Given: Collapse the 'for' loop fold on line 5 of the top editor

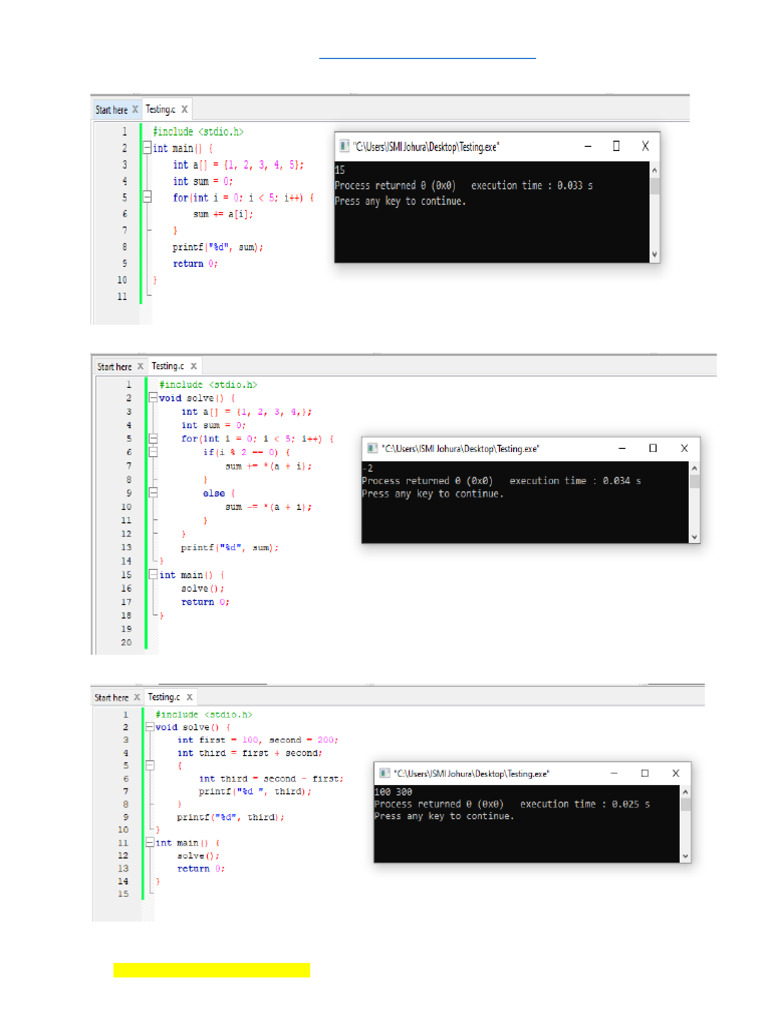Looking at the screenshot, I should [148, 197].
